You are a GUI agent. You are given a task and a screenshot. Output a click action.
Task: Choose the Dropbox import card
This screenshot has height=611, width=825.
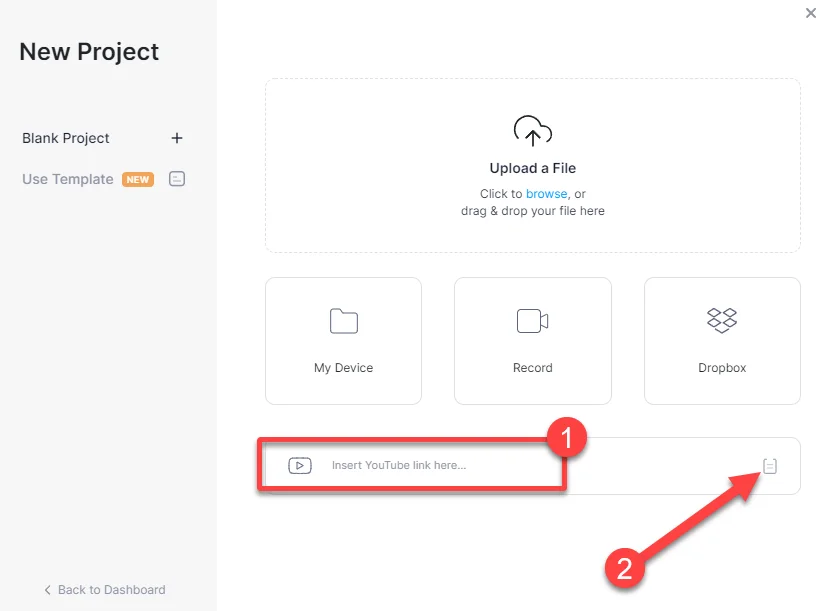click(722, 341)
